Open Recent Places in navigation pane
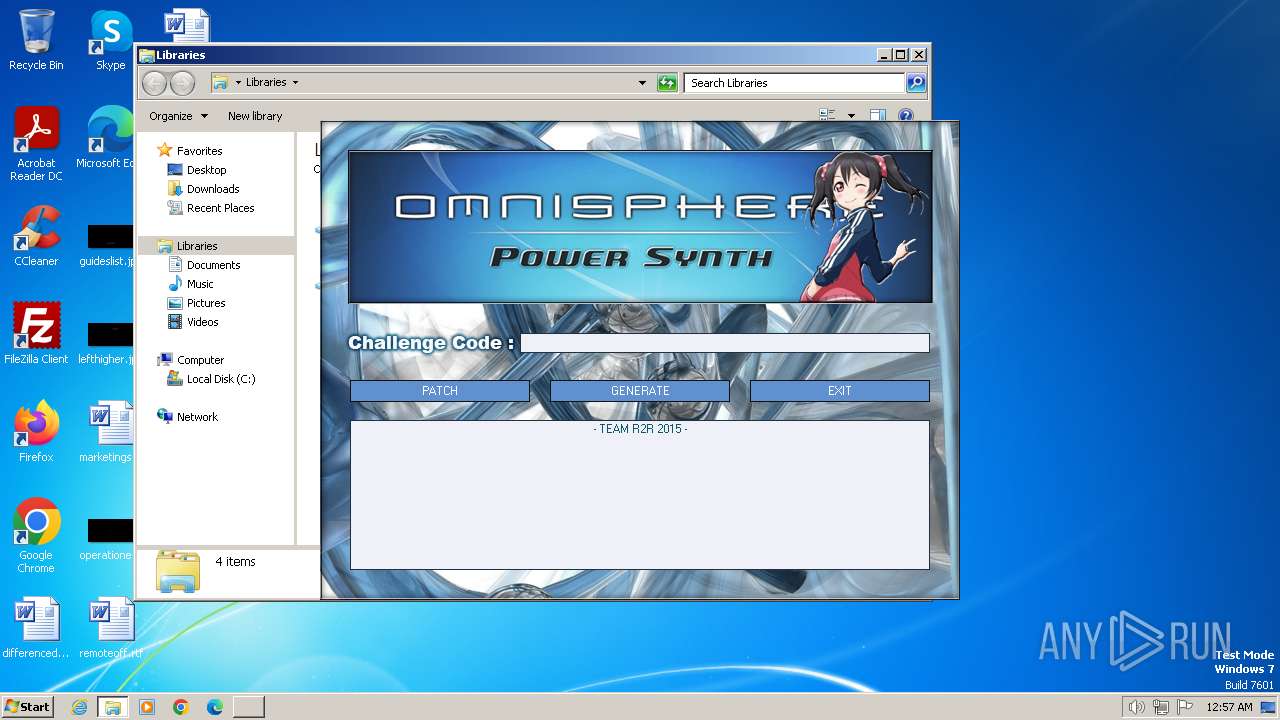 [220, 208]
